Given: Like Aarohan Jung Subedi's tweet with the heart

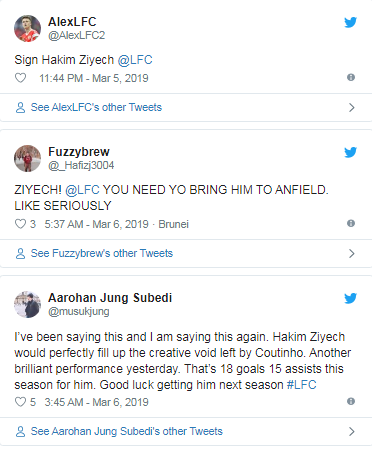Looking at the screenshot, I should [x=20, y=402].
